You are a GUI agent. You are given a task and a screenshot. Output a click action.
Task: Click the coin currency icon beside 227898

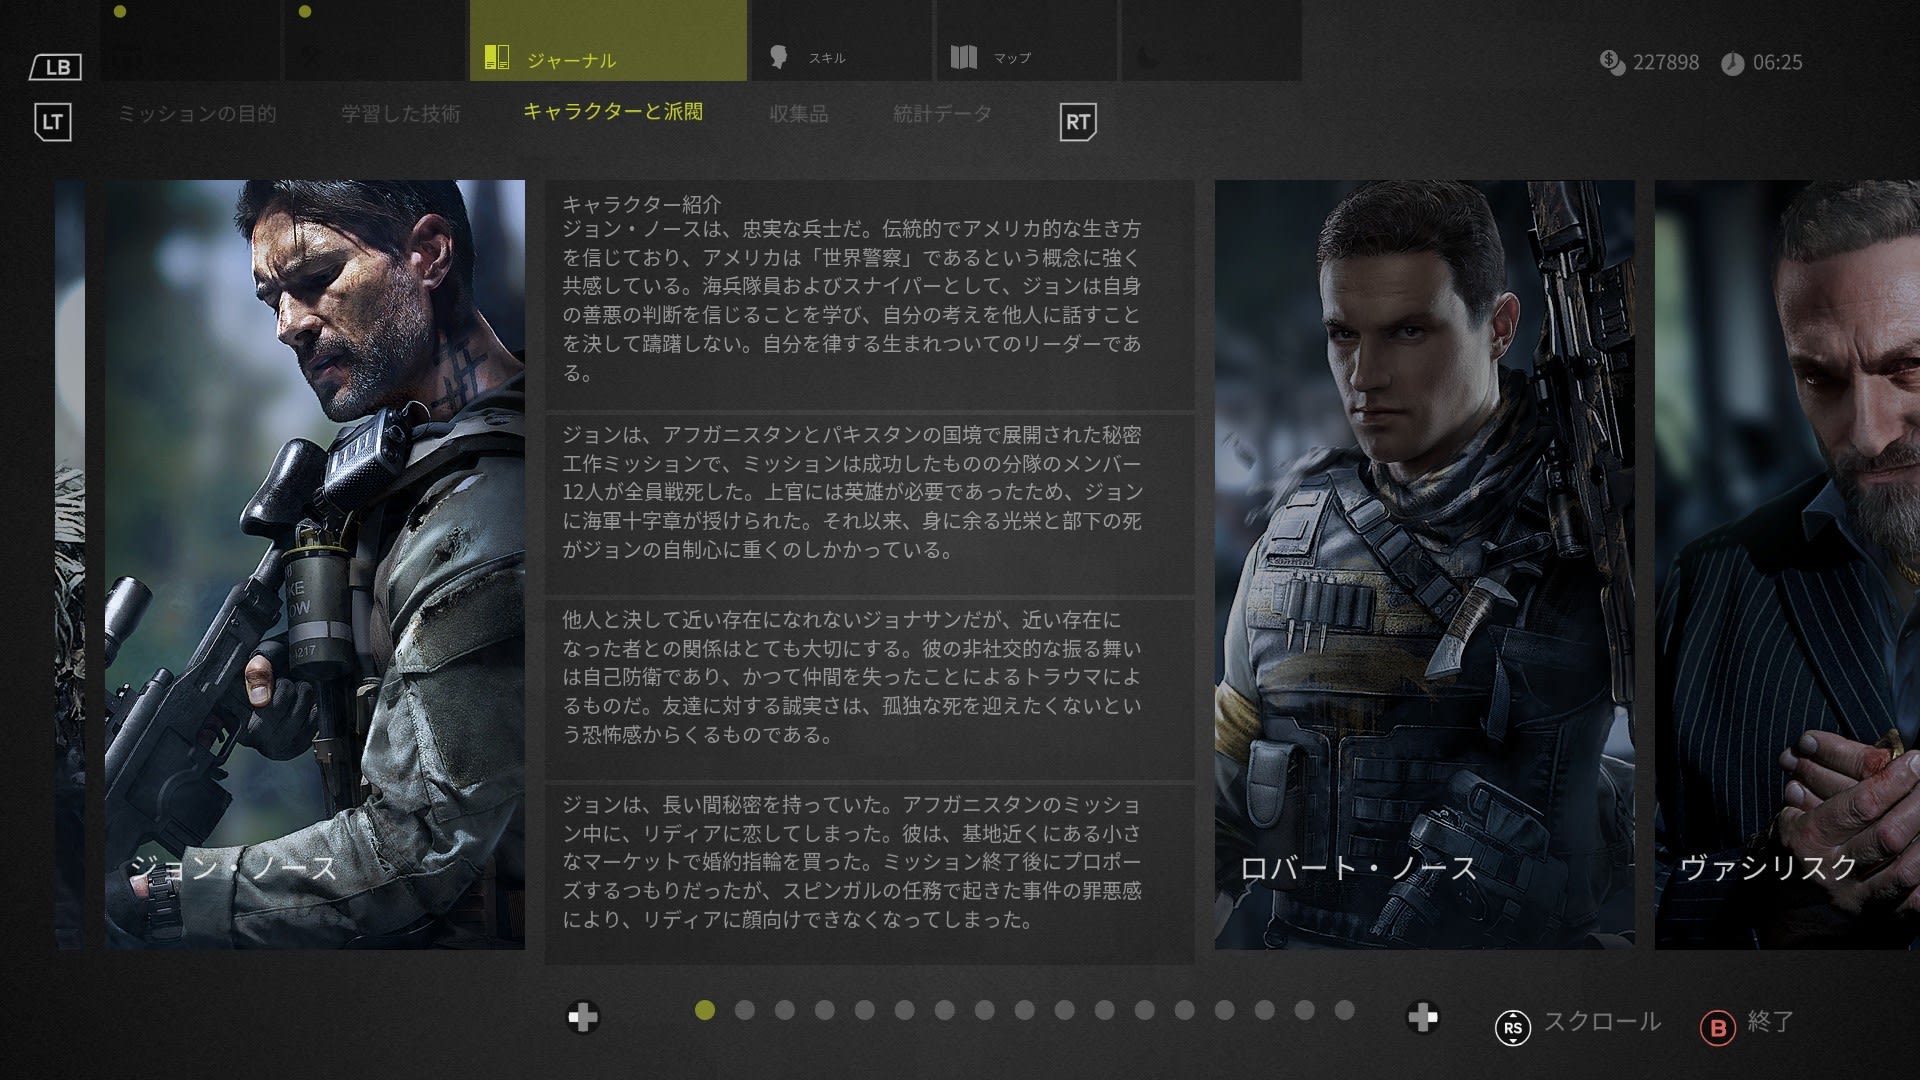[x=1612, y=62]
